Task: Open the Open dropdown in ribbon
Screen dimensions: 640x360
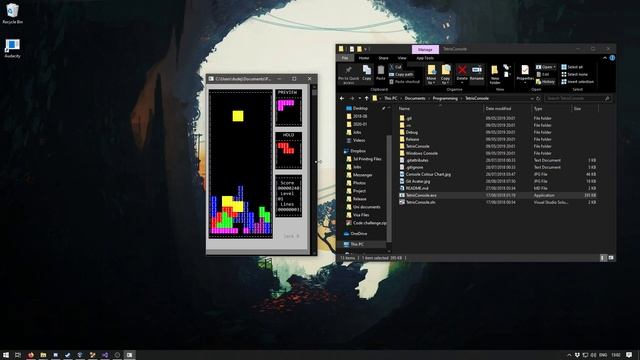Action: (546, 67)
